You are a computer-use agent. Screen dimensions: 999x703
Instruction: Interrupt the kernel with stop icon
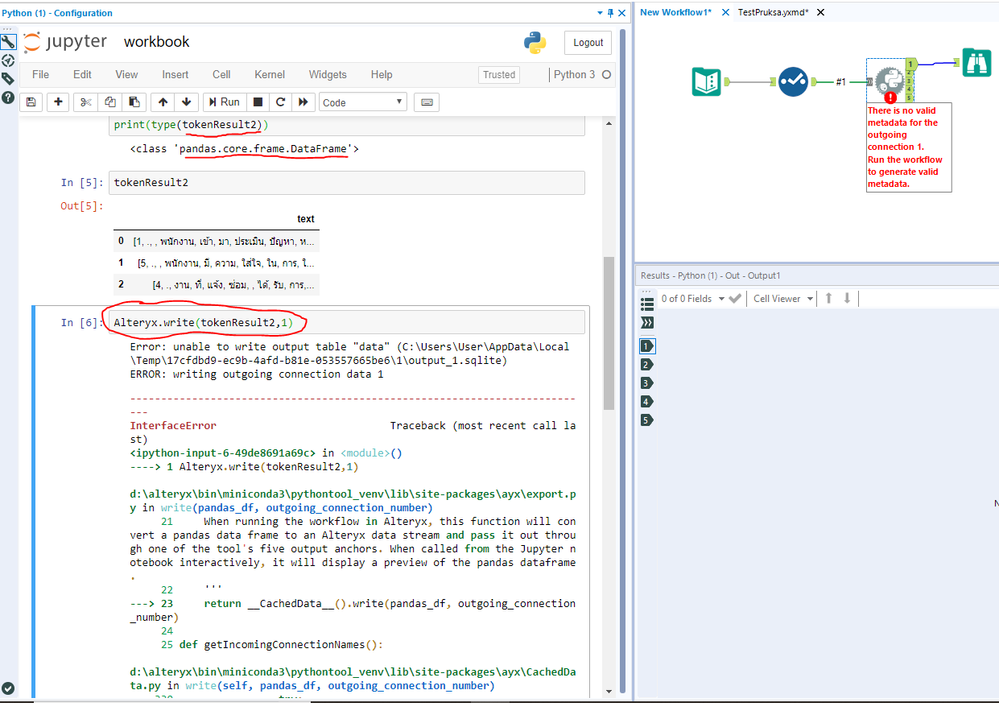(x=256, y=101)
